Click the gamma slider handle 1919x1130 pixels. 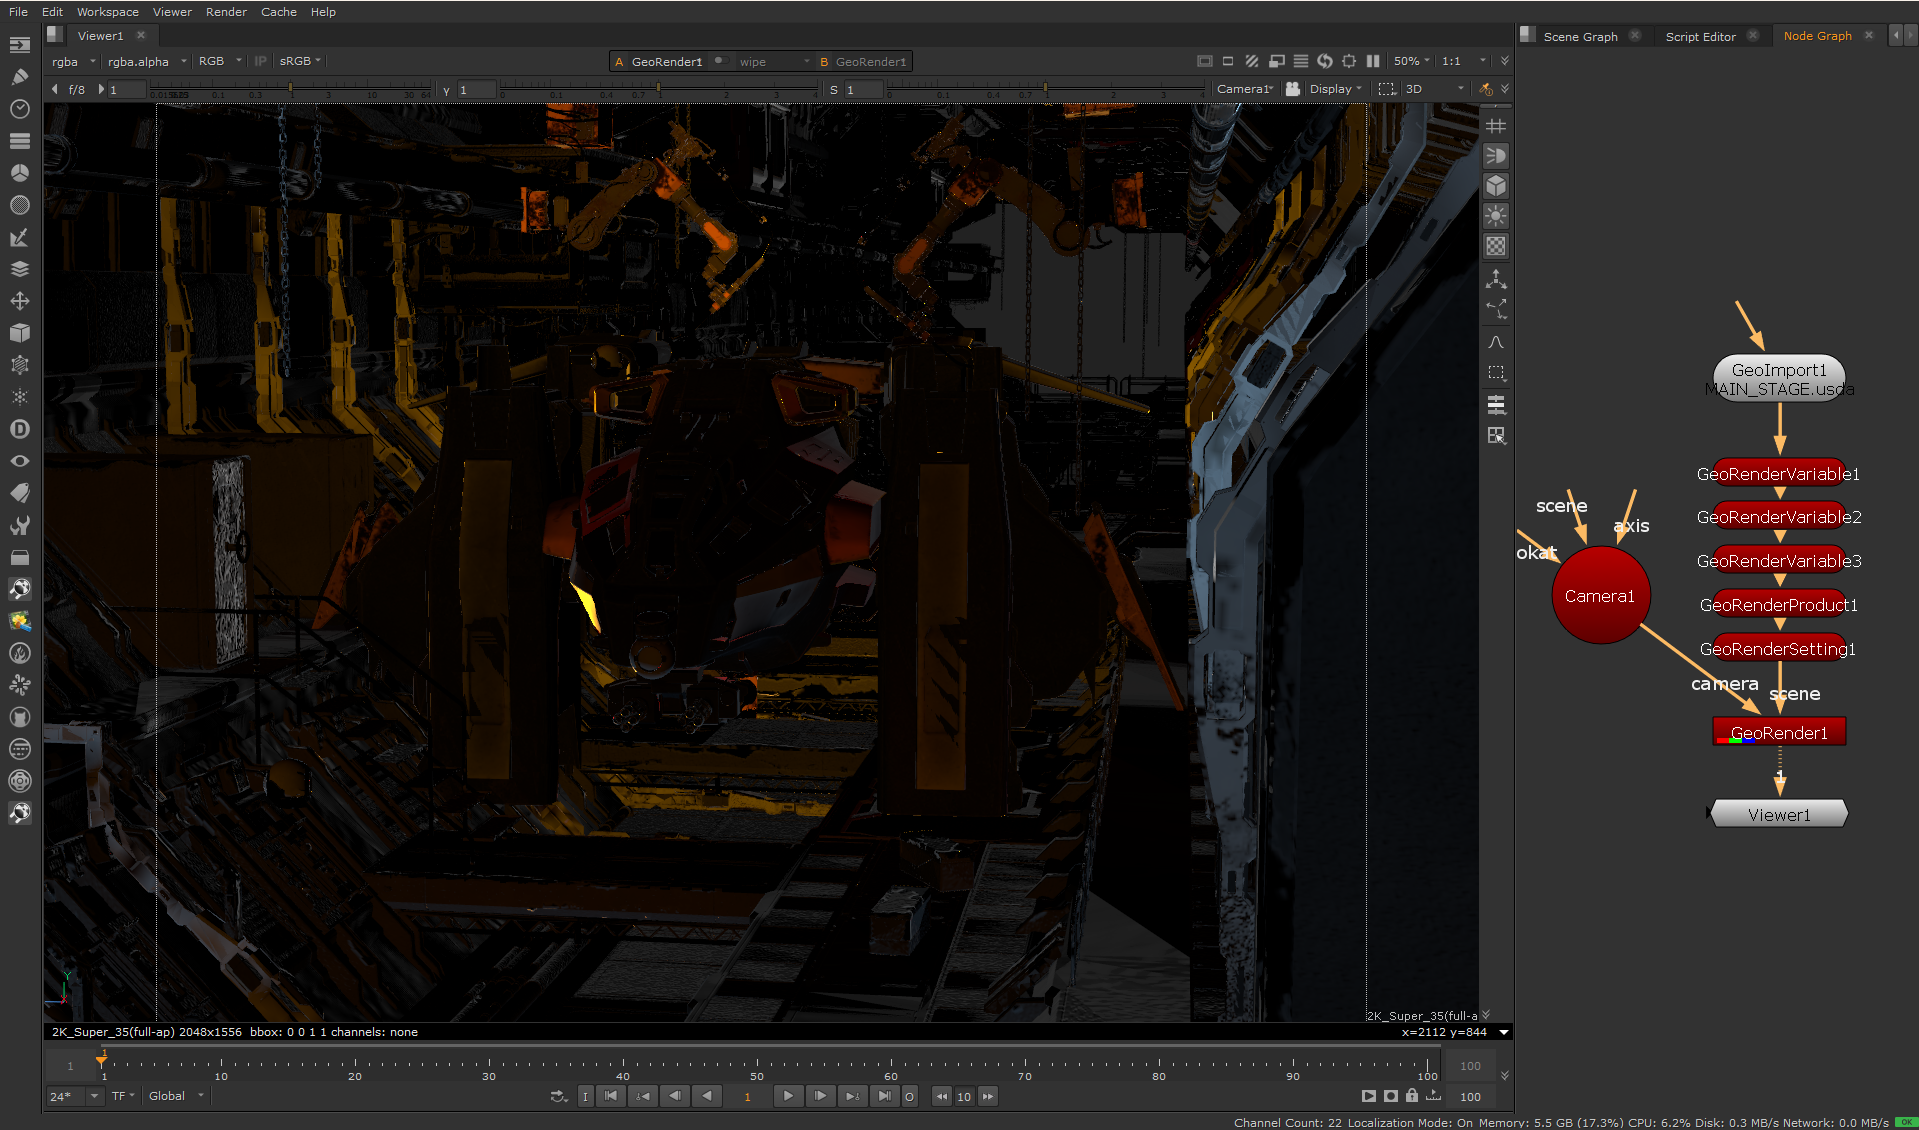(658, 89)
